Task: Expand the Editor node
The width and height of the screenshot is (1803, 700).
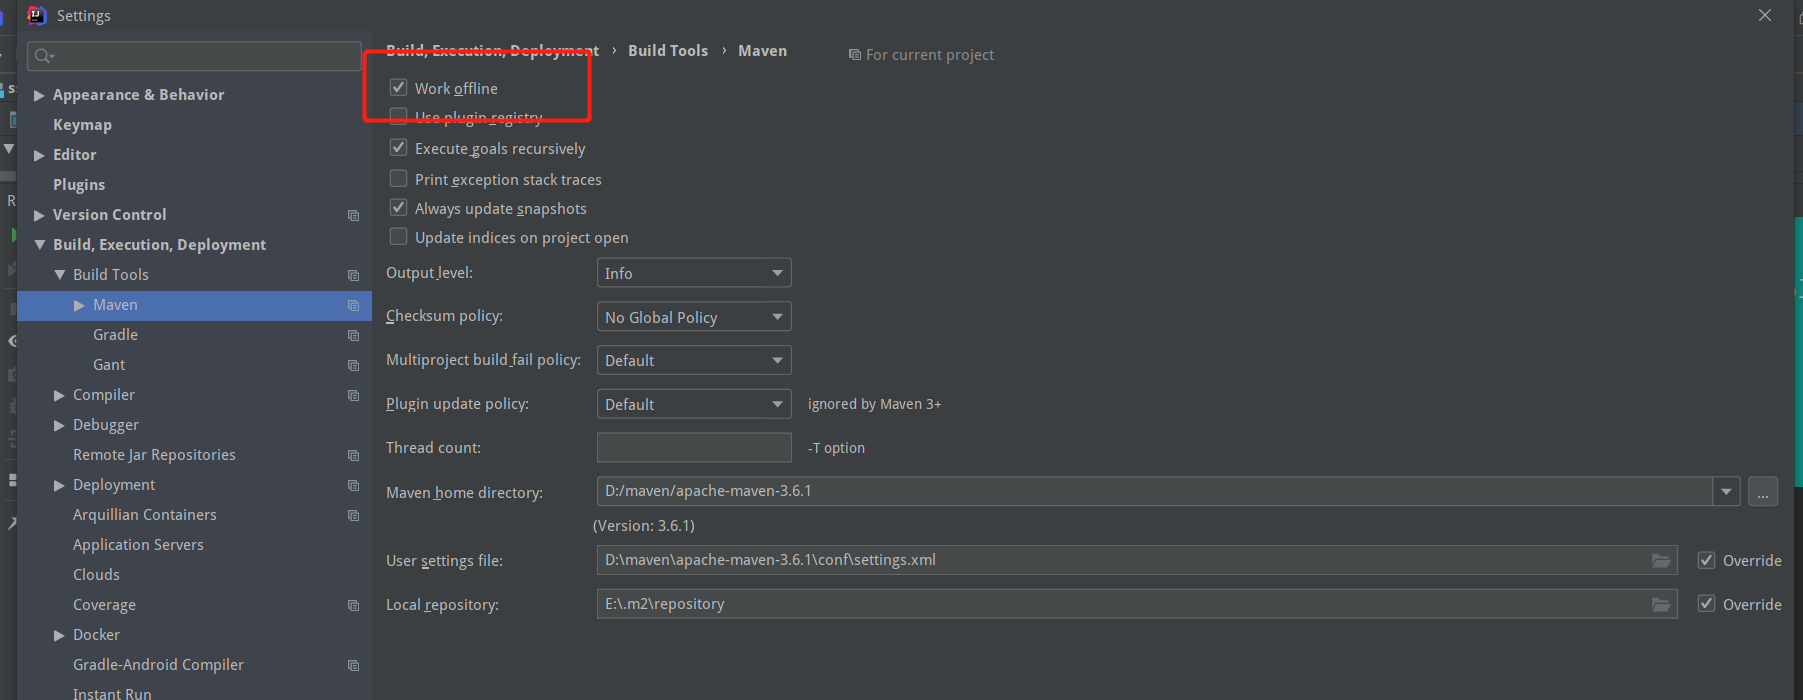Action: (x=39, y=155)
